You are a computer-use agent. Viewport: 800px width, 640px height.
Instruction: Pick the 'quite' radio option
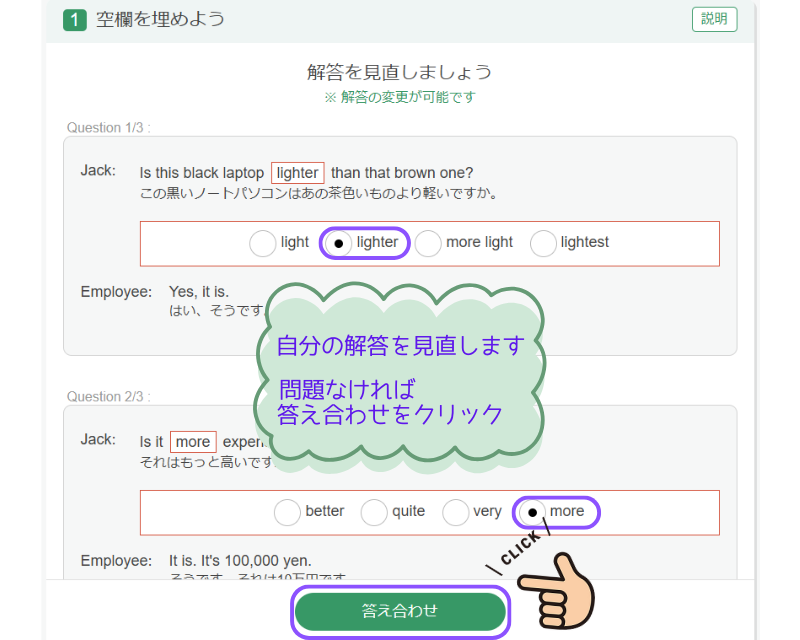click(374, 513)
